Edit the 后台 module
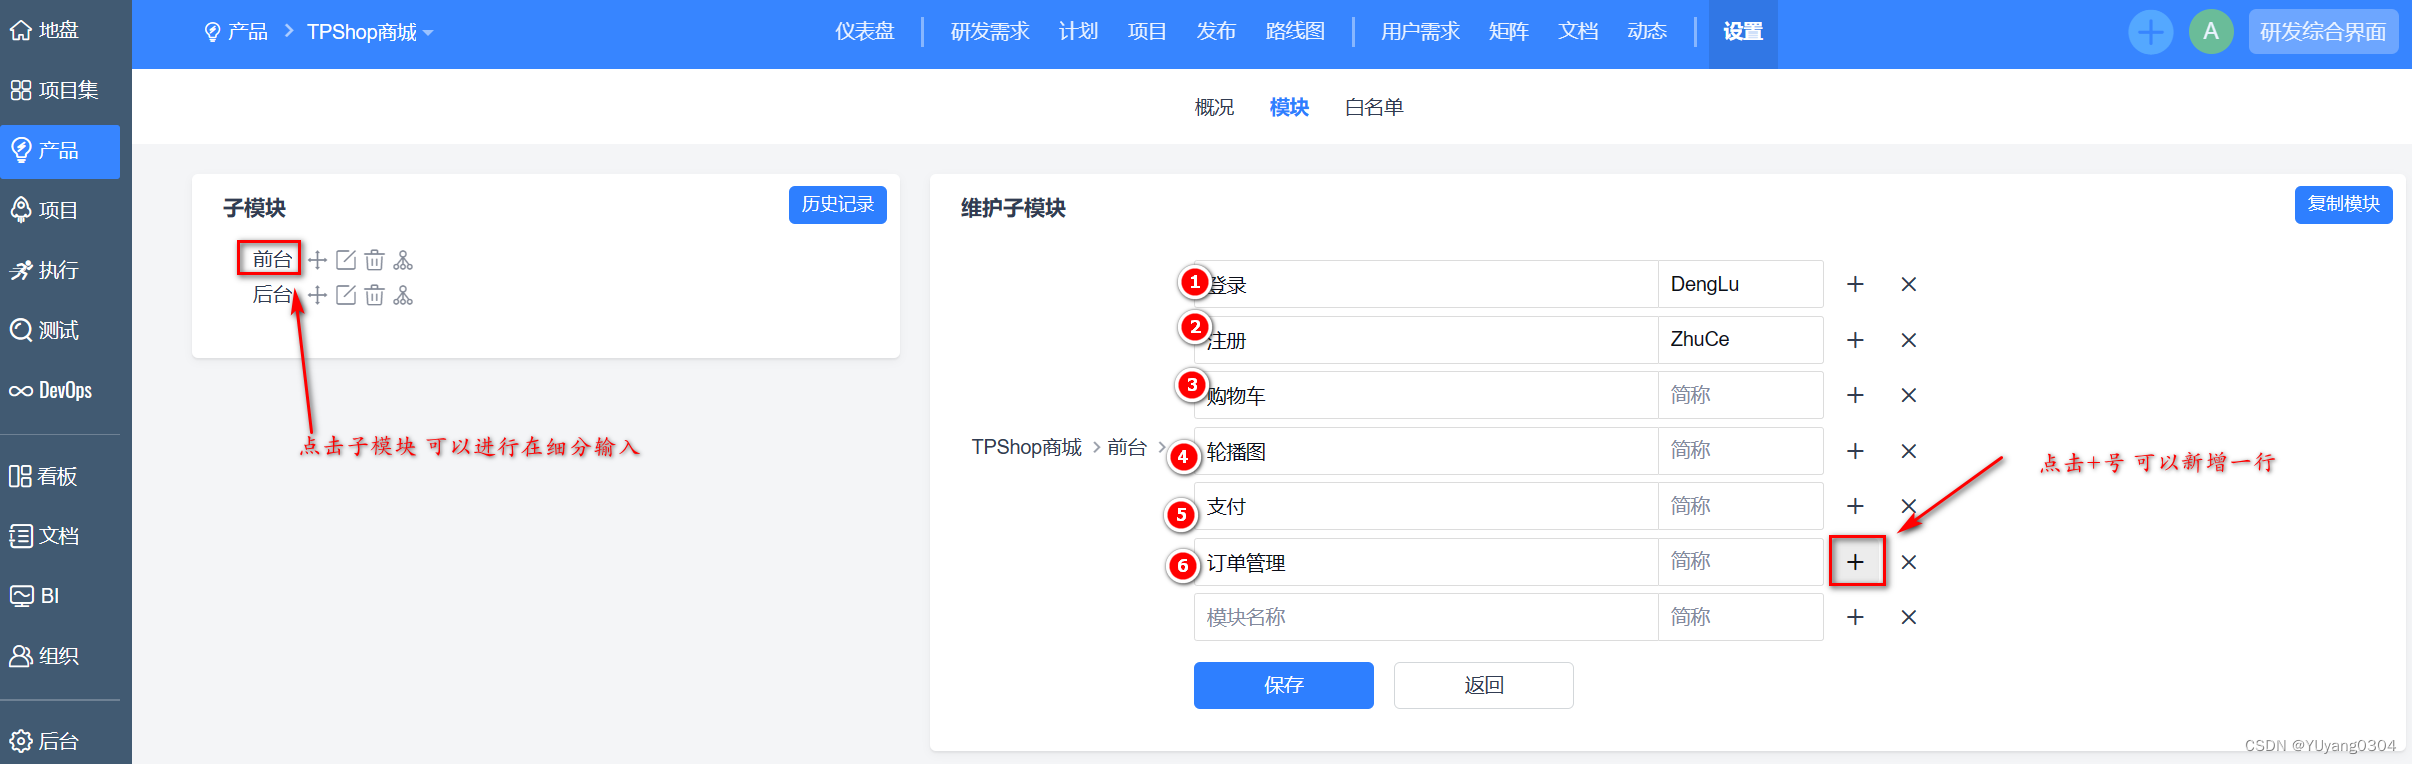This screenshot has height=764, width=2412. coord(346,295)
